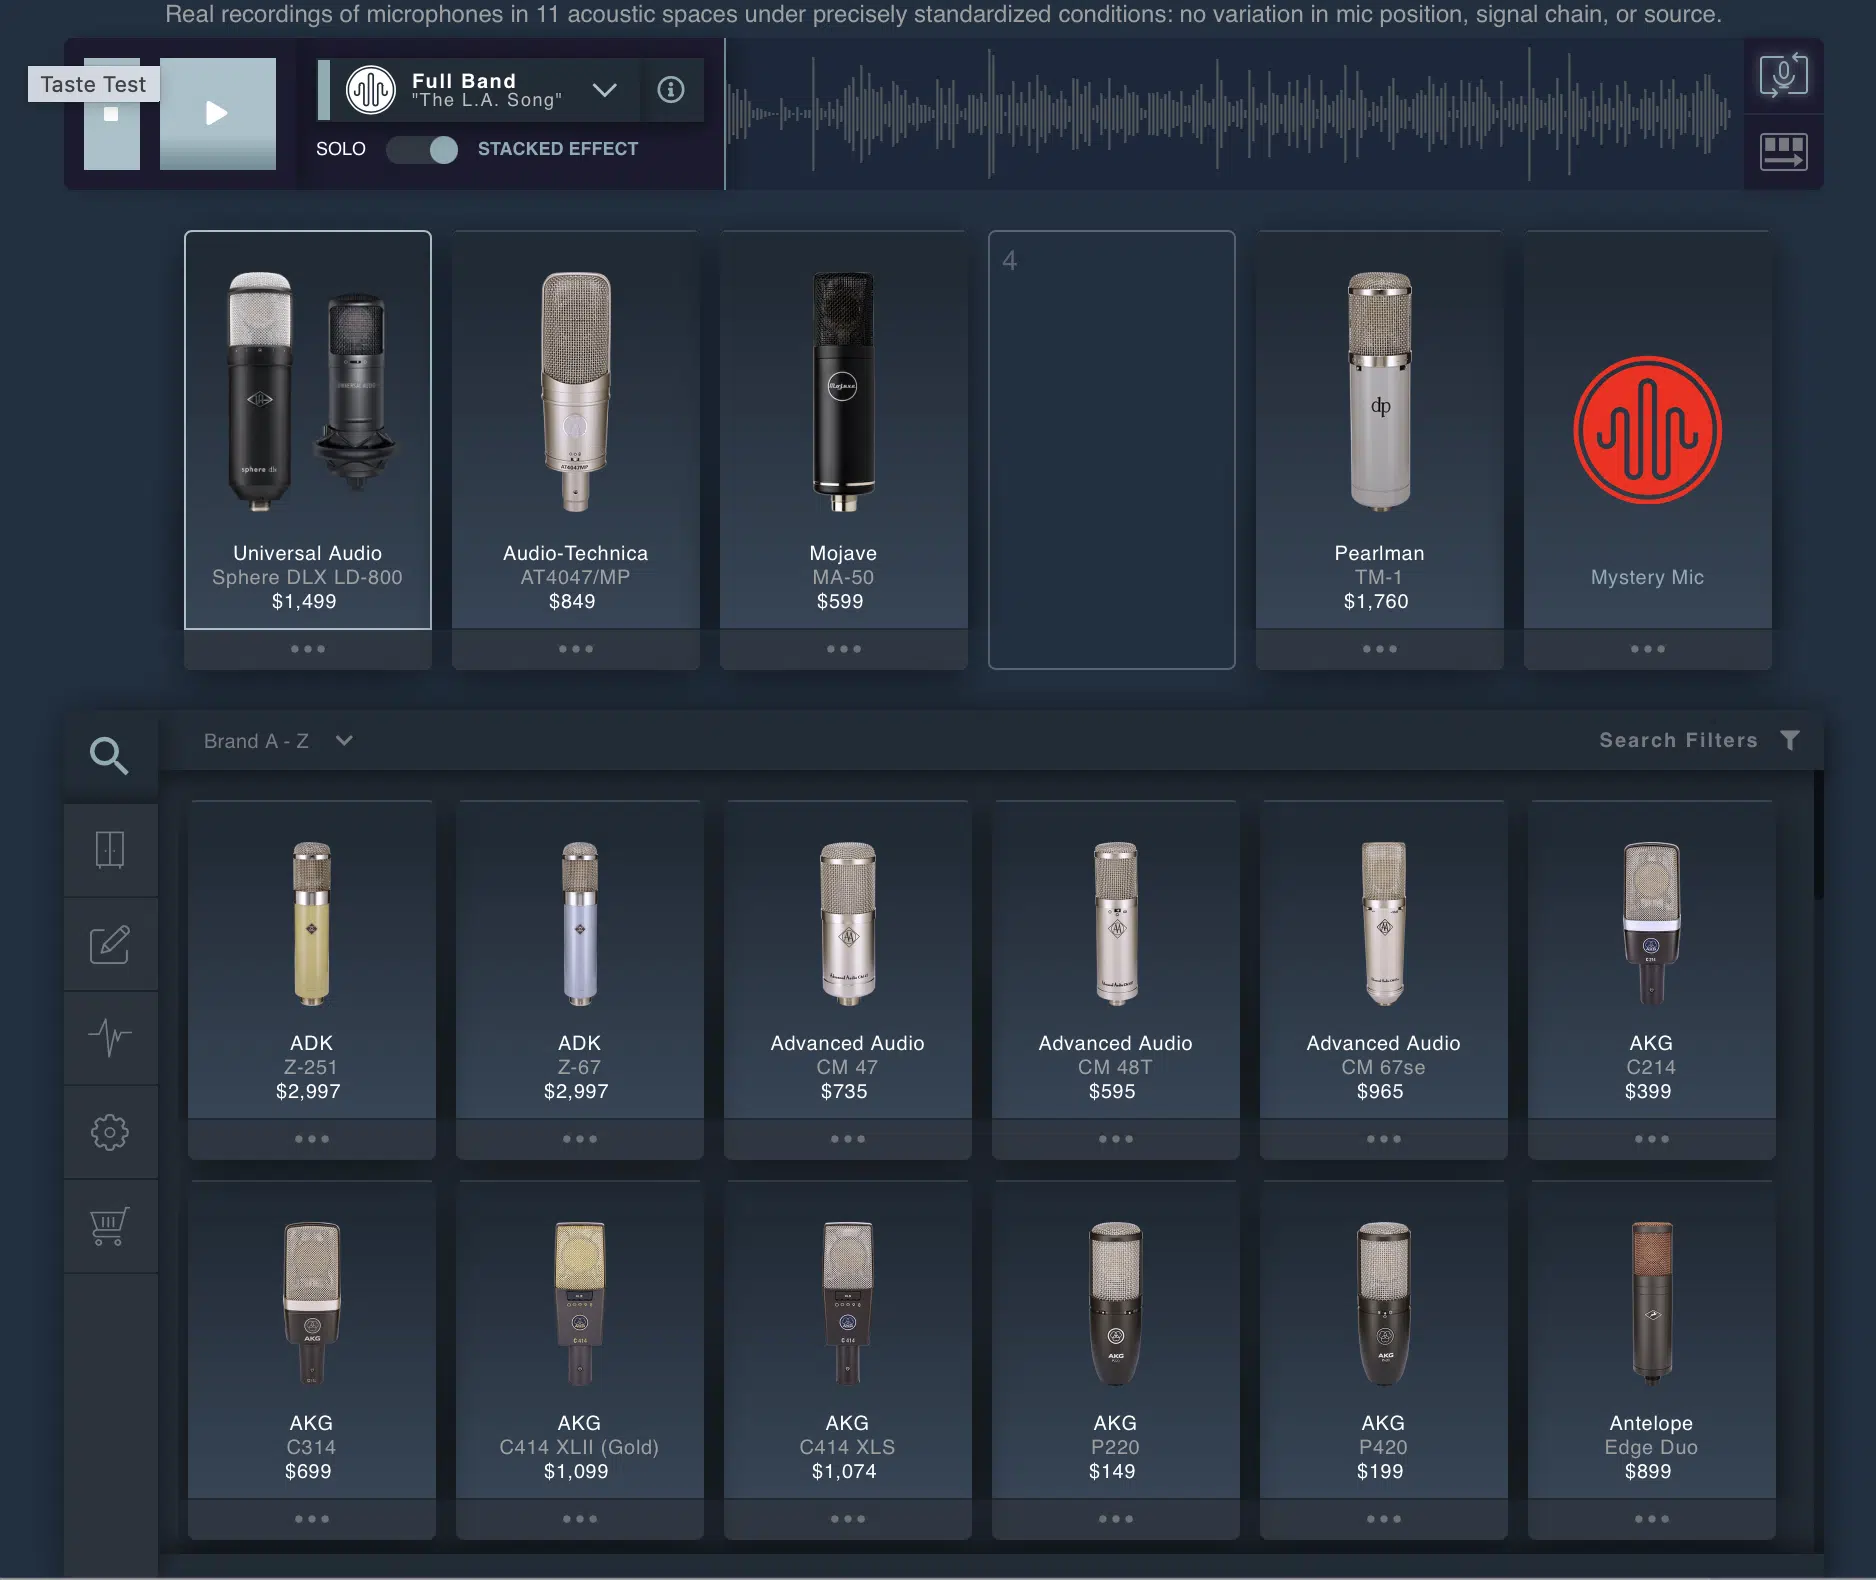The height and width of the screenshot is (1580, 1876).
Task: Click the info button next to Full Band
Action: pyautogui.click(x=671, y=90)
